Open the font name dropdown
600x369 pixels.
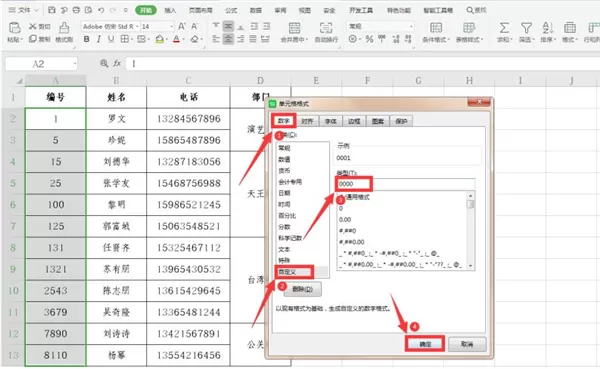137,26
